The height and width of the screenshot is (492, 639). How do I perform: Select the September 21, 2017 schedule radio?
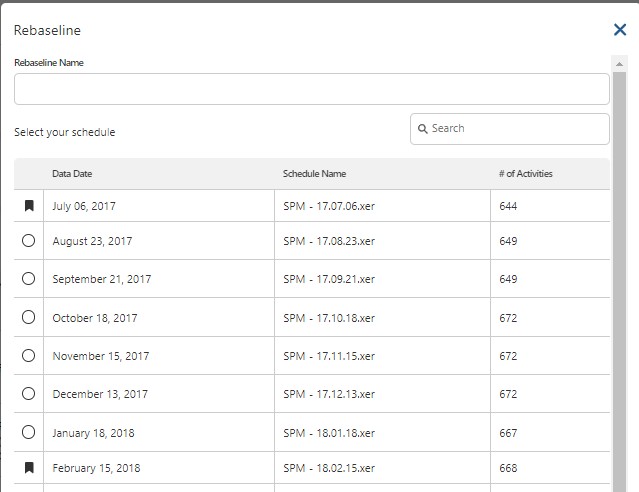(28, 279)
